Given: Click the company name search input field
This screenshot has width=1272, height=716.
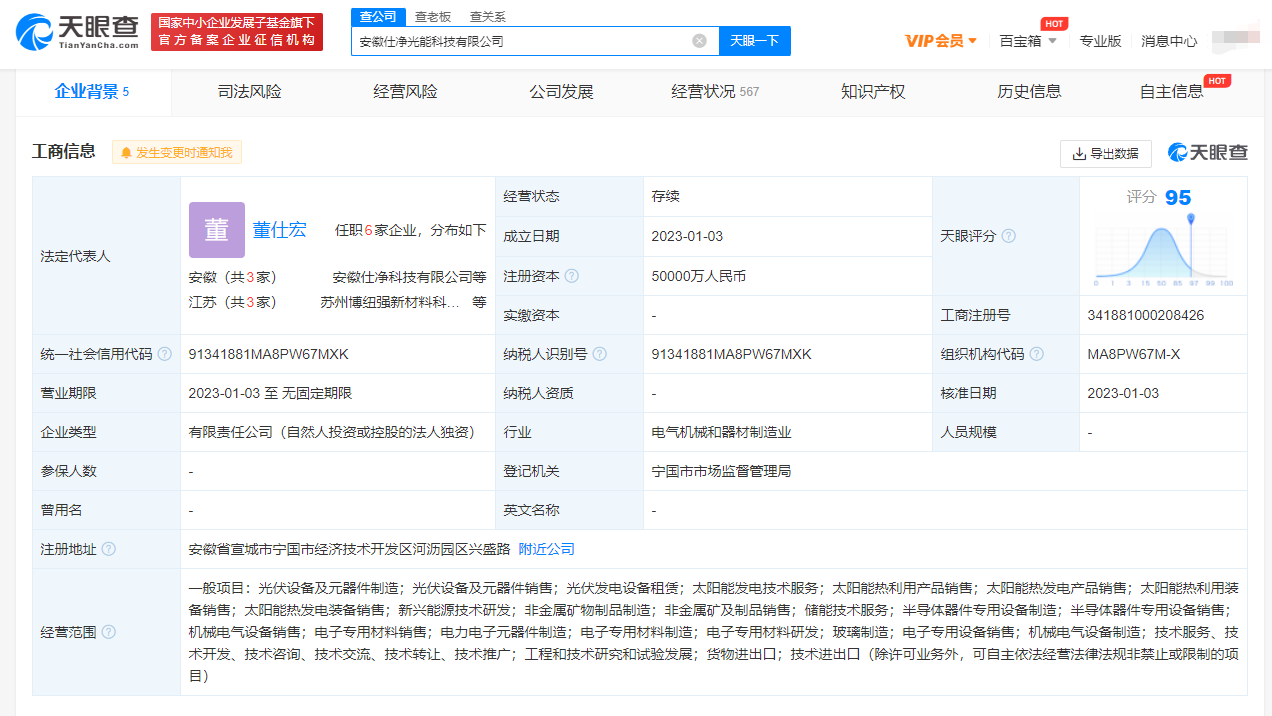Looking at the screenshot, I should pyautogui.click(x=520, y=41).
